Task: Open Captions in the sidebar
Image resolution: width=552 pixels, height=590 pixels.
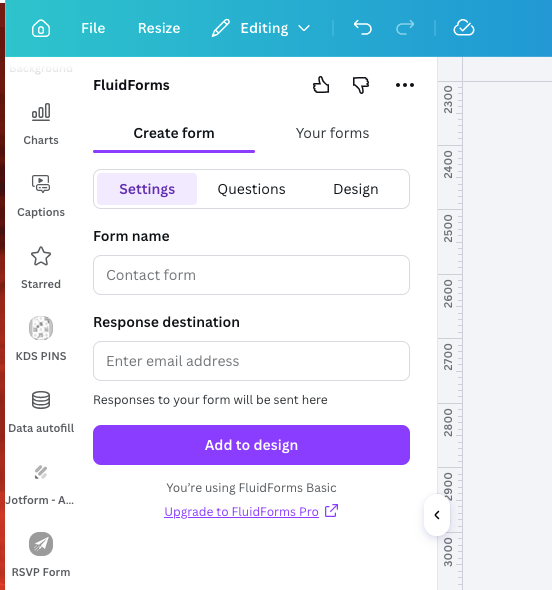Action: click(x=41, y=196)
